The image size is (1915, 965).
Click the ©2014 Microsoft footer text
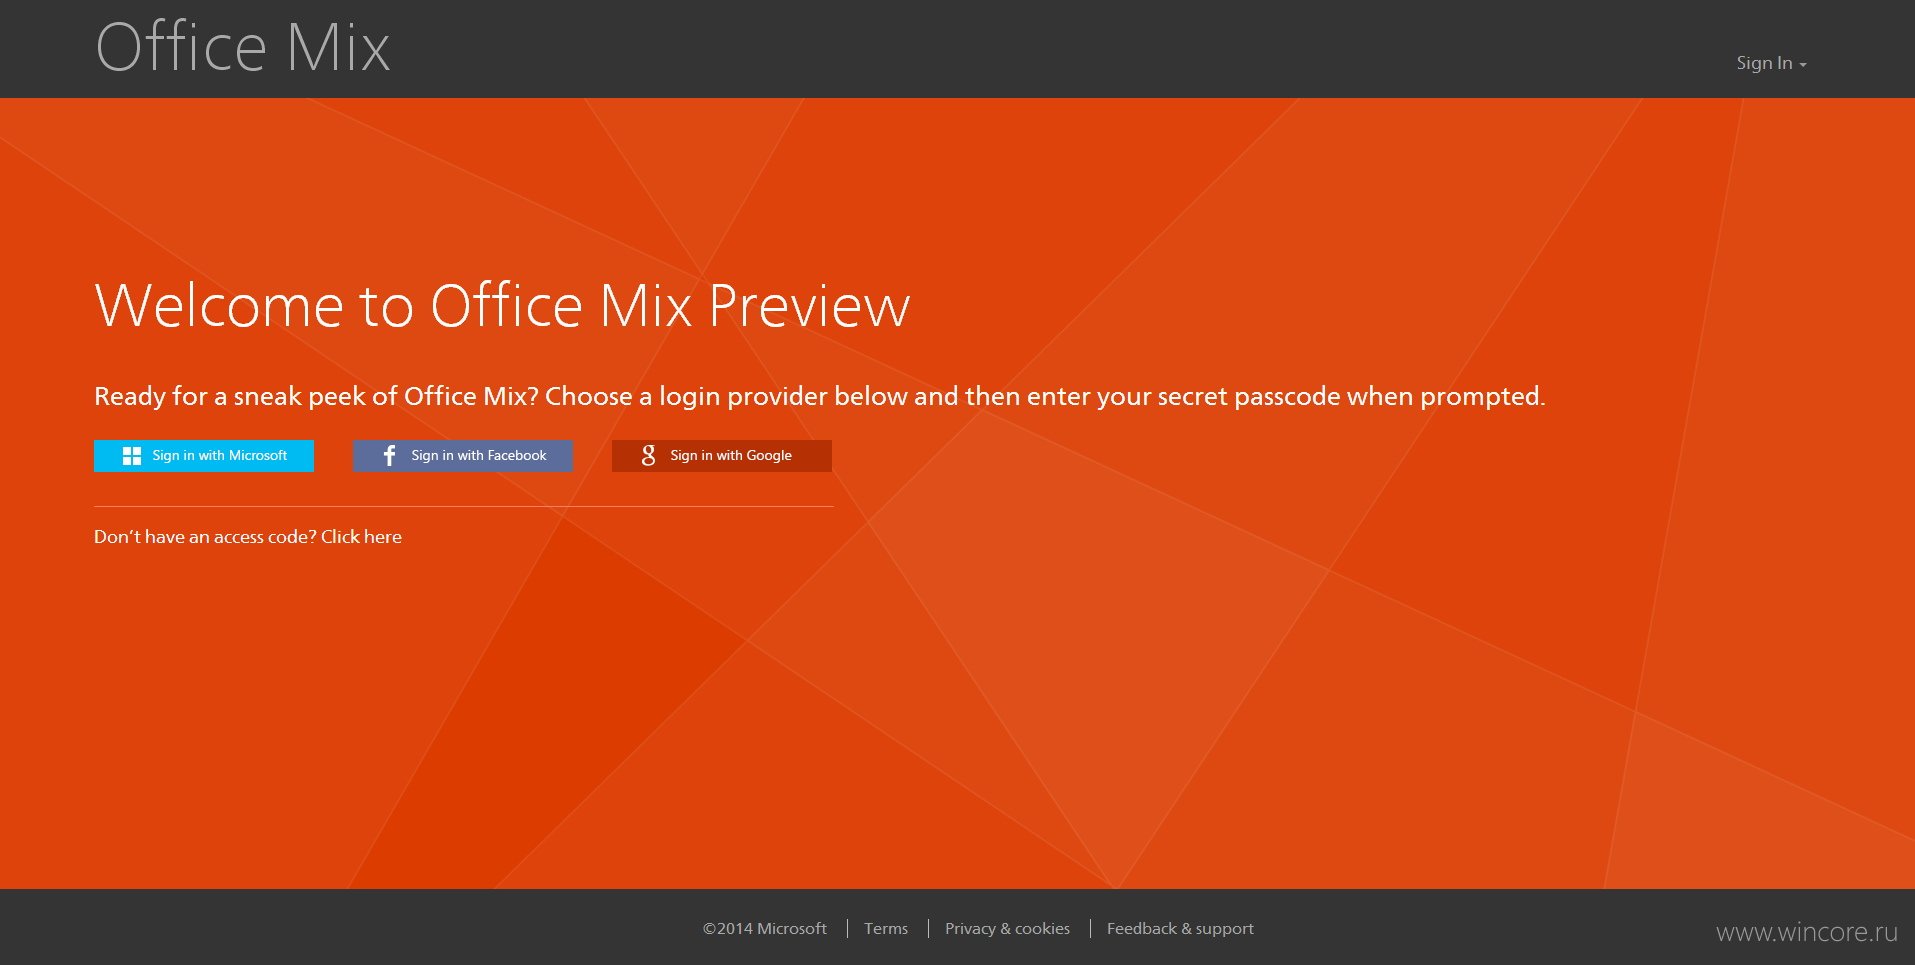point(765,929)
